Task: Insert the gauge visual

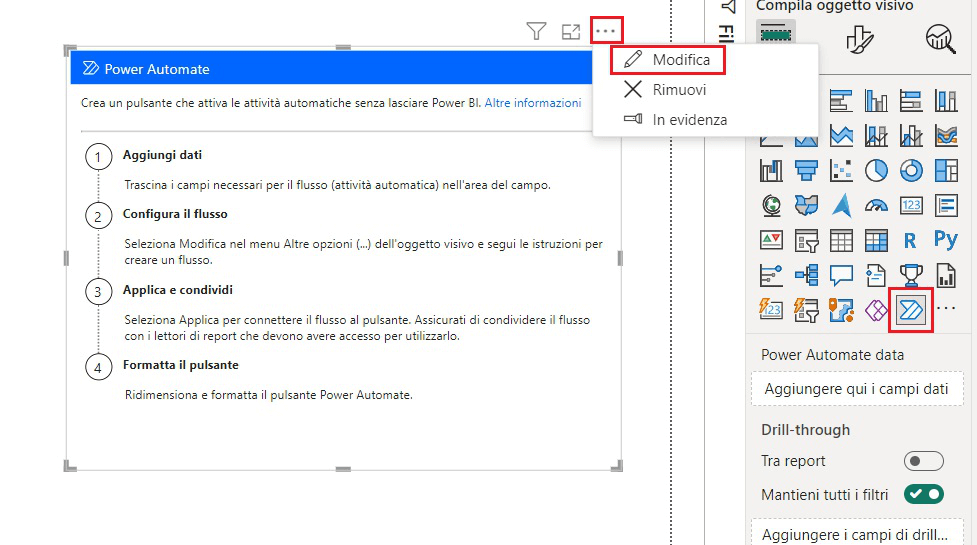Action: 875,206
